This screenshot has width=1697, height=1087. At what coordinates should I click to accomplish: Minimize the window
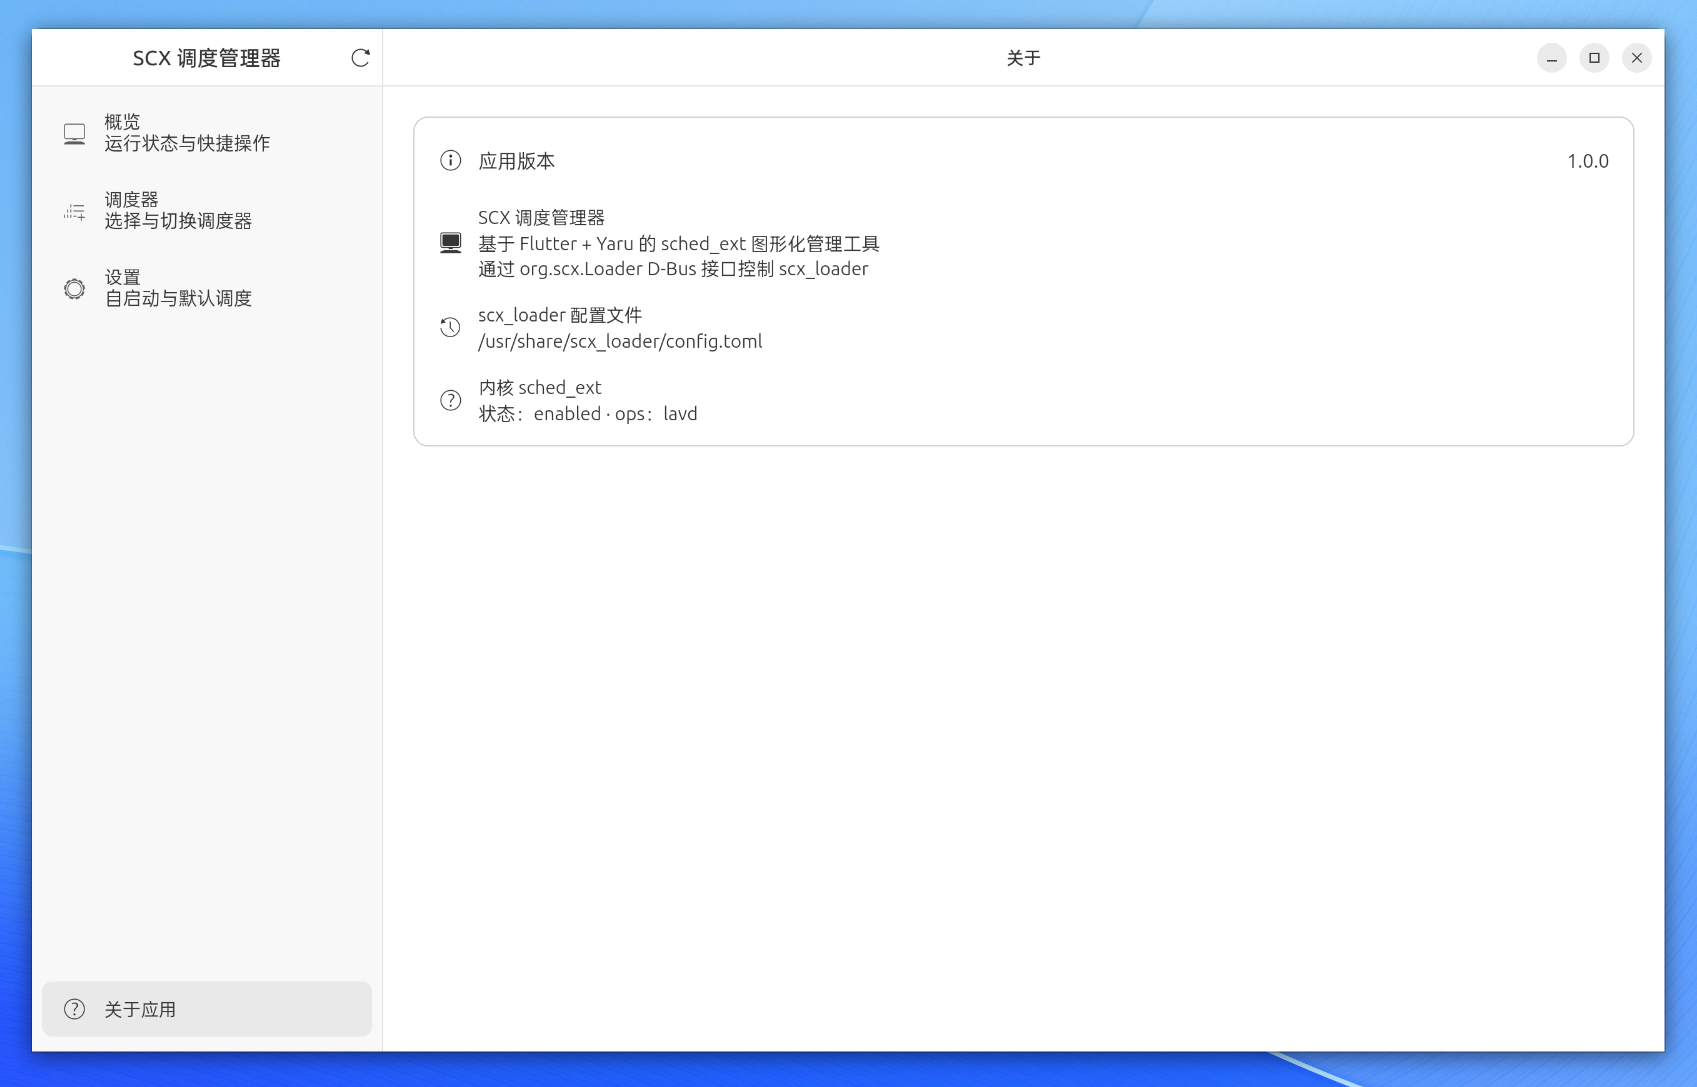click(x=1551, y=58)
